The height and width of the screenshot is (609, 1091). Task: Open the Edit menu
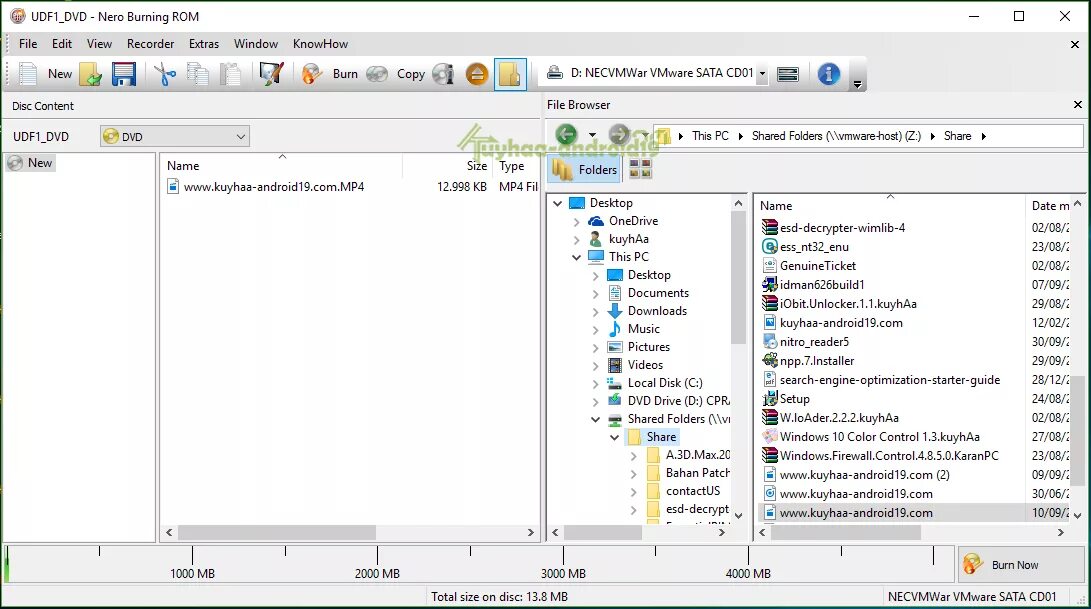click(62, 44)
